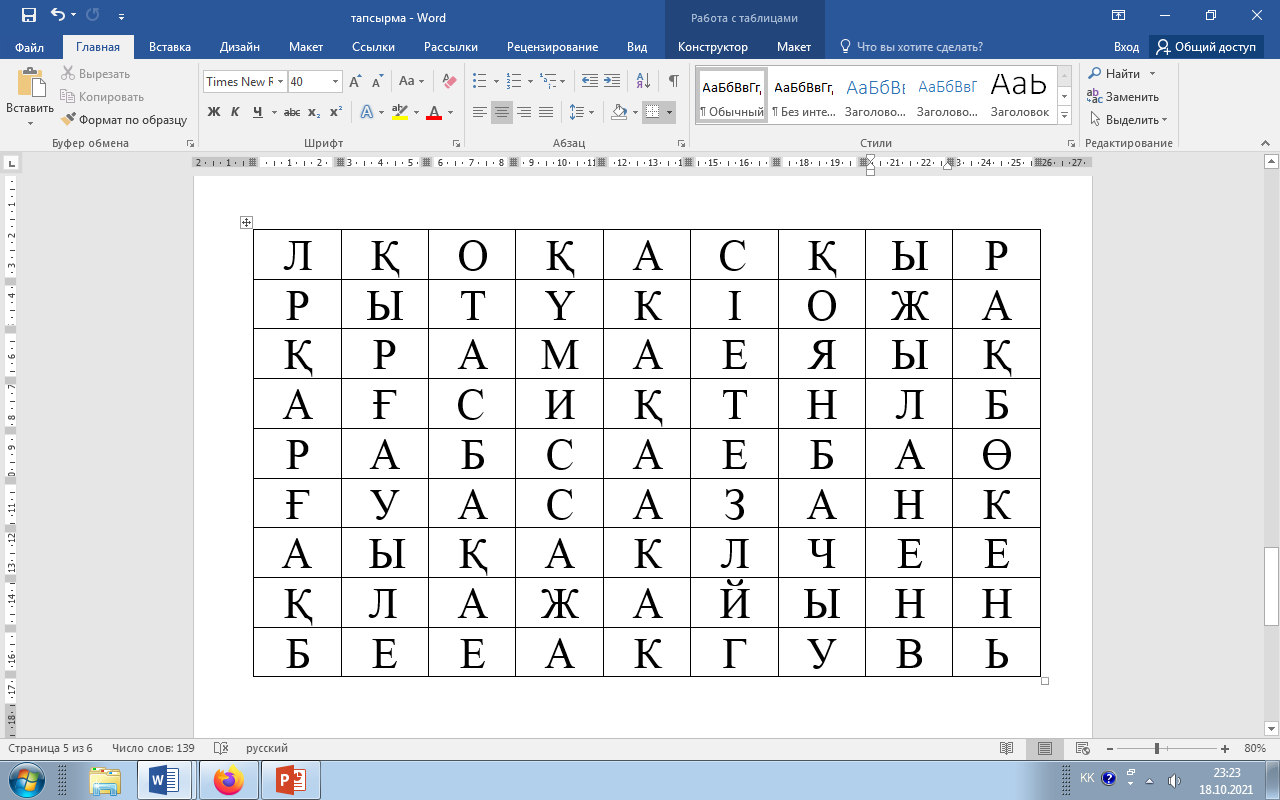1280x800 pixels.
Task: Click the table move handle icon
Action: click(247, 222)
